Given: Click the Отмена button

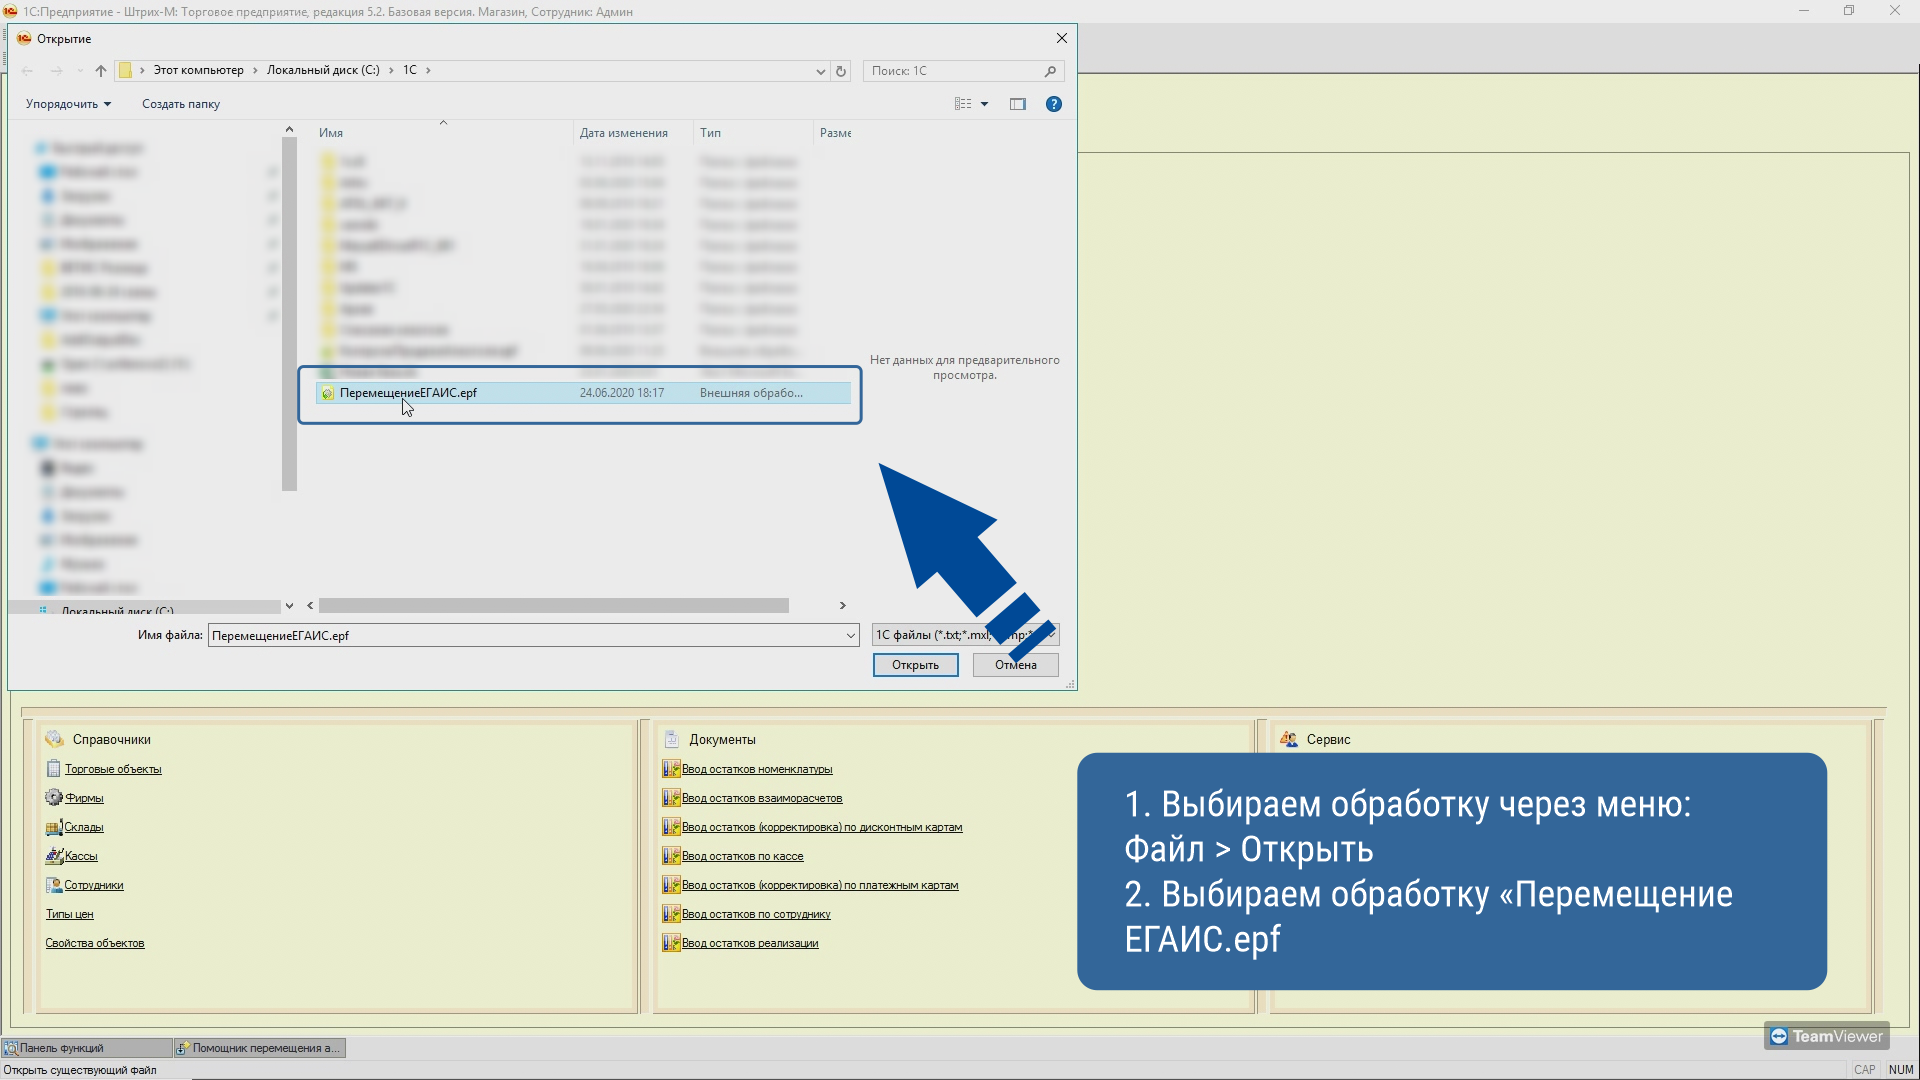Looking at the screenshot, I should click(1015, 665).
